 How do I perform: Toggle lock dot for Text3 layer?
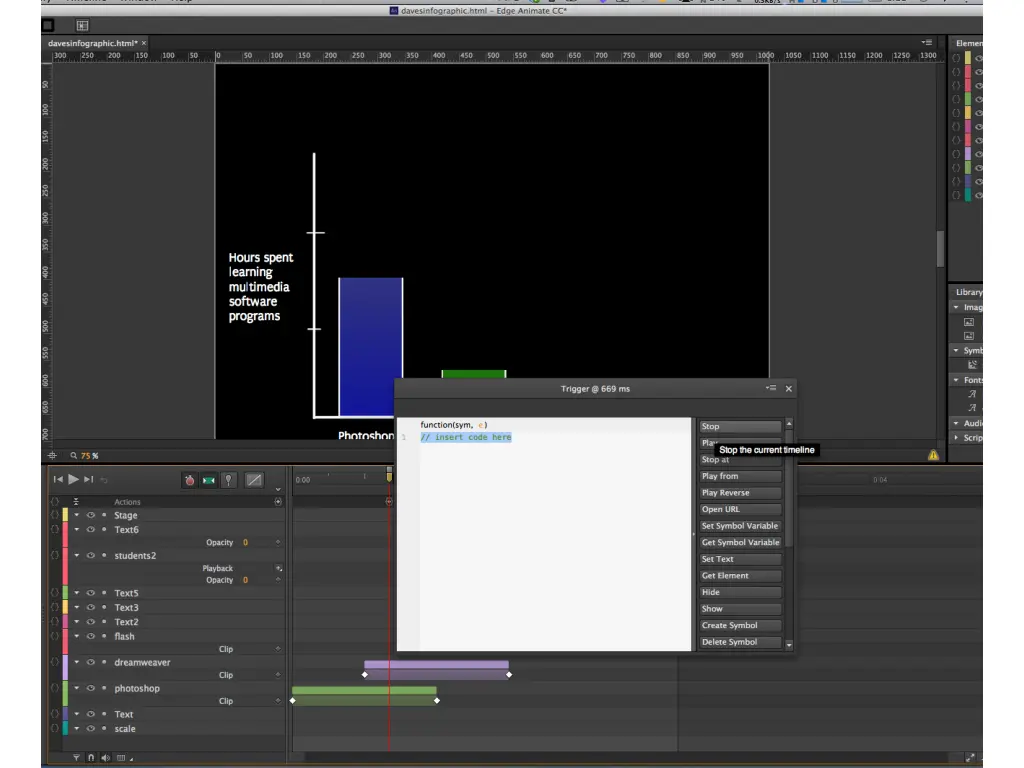(x=104, y=607)
